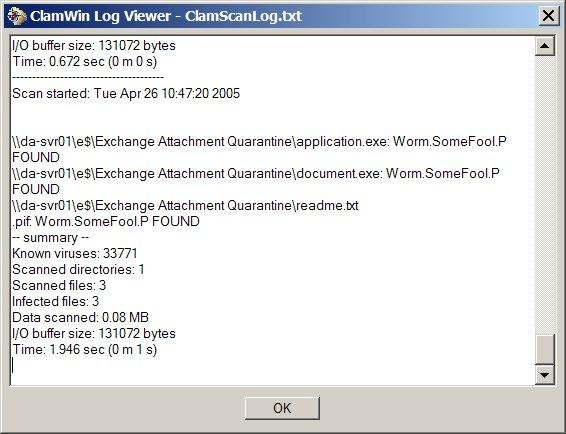Click the '.pif: Worm.SomeFool.P FOUND' line

point(106,221)
